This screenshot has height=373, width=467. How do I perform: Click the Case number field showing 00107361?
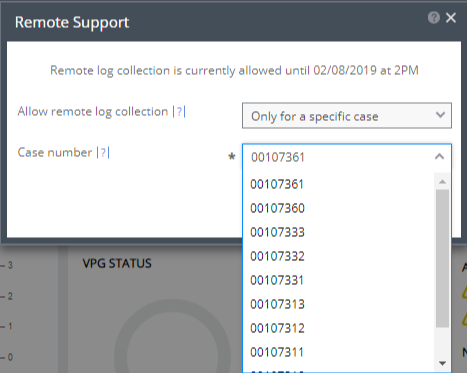coord(347,157)
